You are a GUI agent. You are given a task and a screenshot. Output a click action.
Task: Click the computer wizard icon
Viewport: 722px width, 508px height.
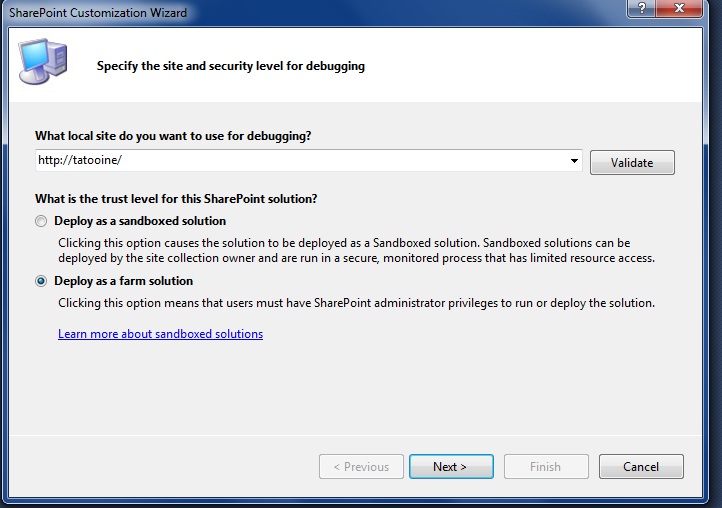click(x=43, y=61)
